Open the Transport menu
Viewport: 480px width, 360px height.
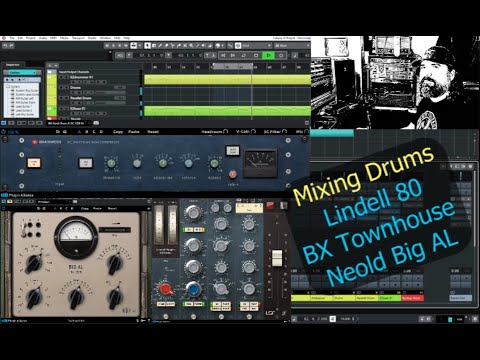pos(78,38)
